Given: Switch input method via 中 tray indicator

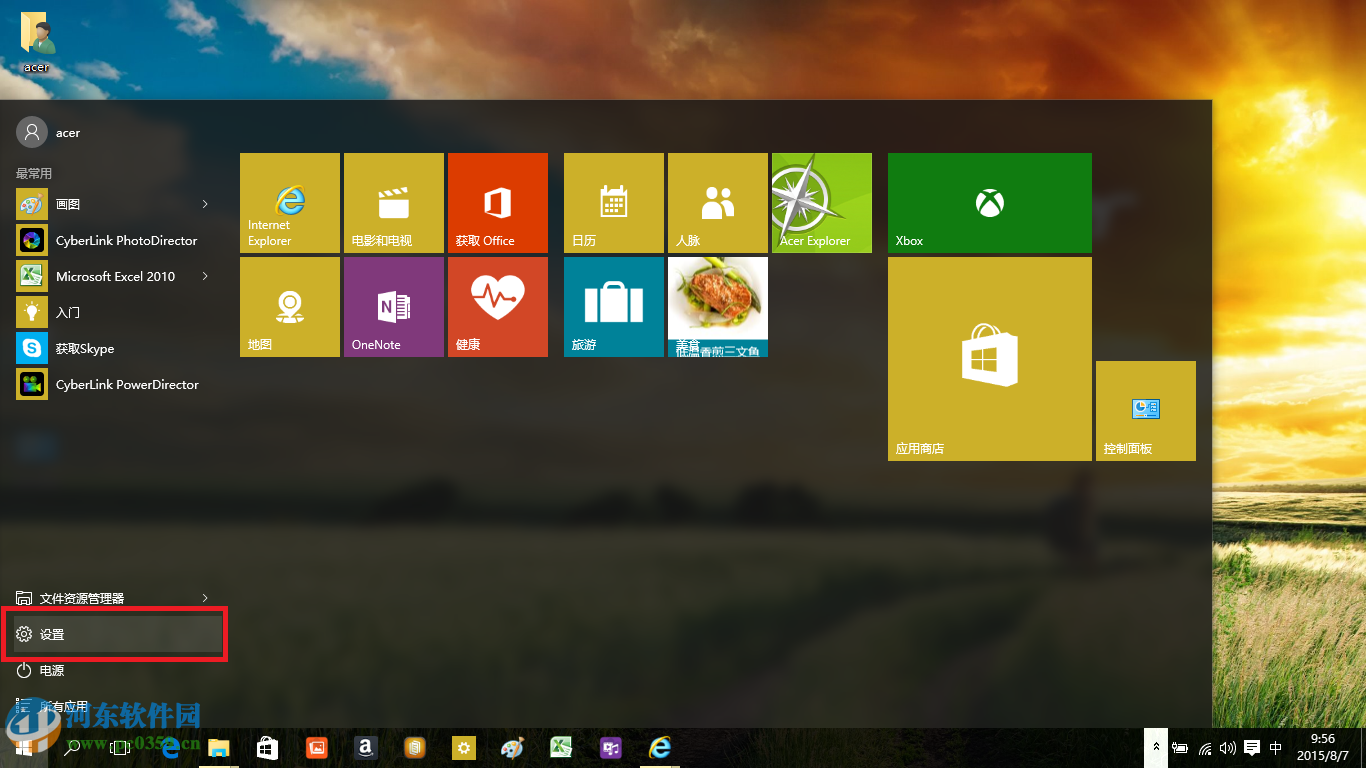Looking at the screenshot, I should (1276, 747).
